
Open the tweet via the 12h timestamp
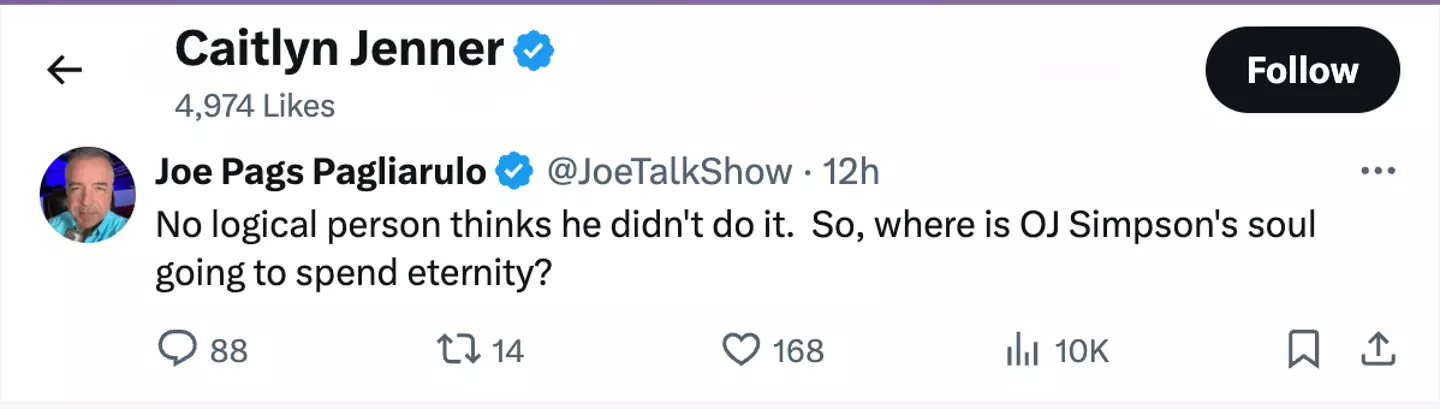pyautogui.click(x=850, y=172)
